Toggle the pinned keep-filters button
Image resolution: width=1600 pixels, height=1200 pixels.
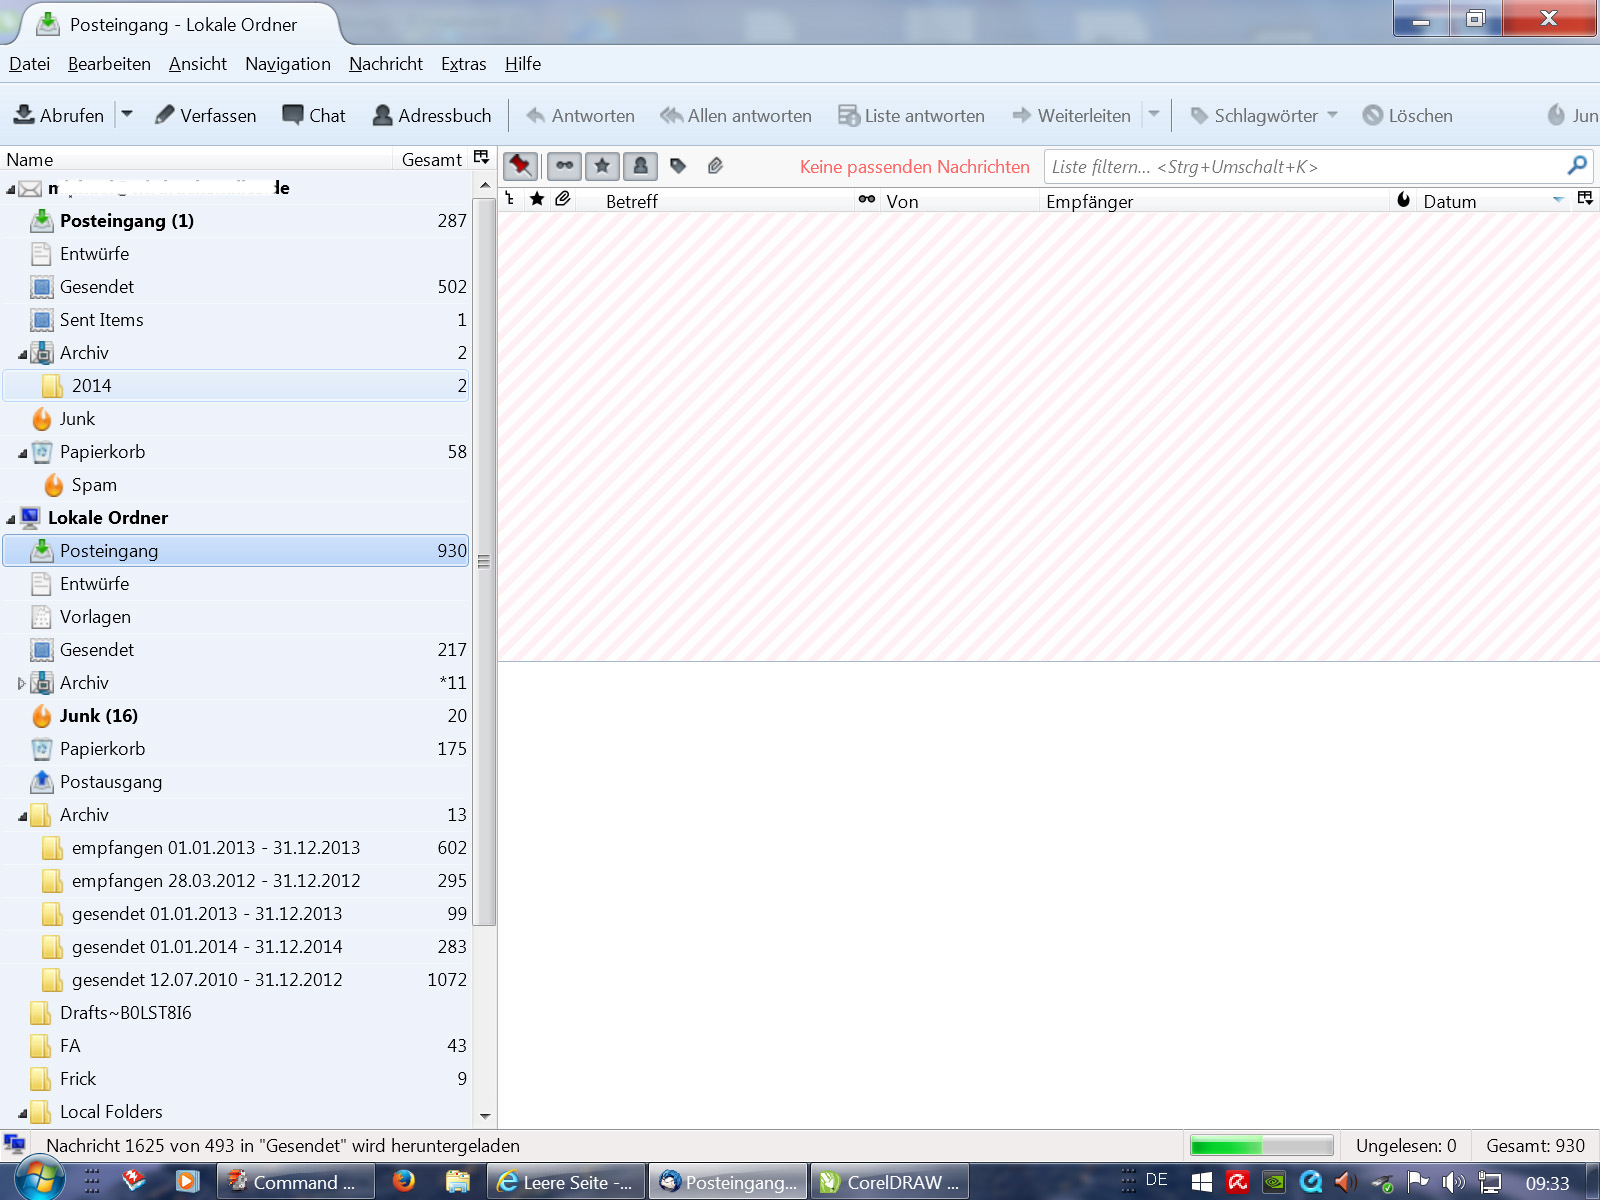point(520,166)
